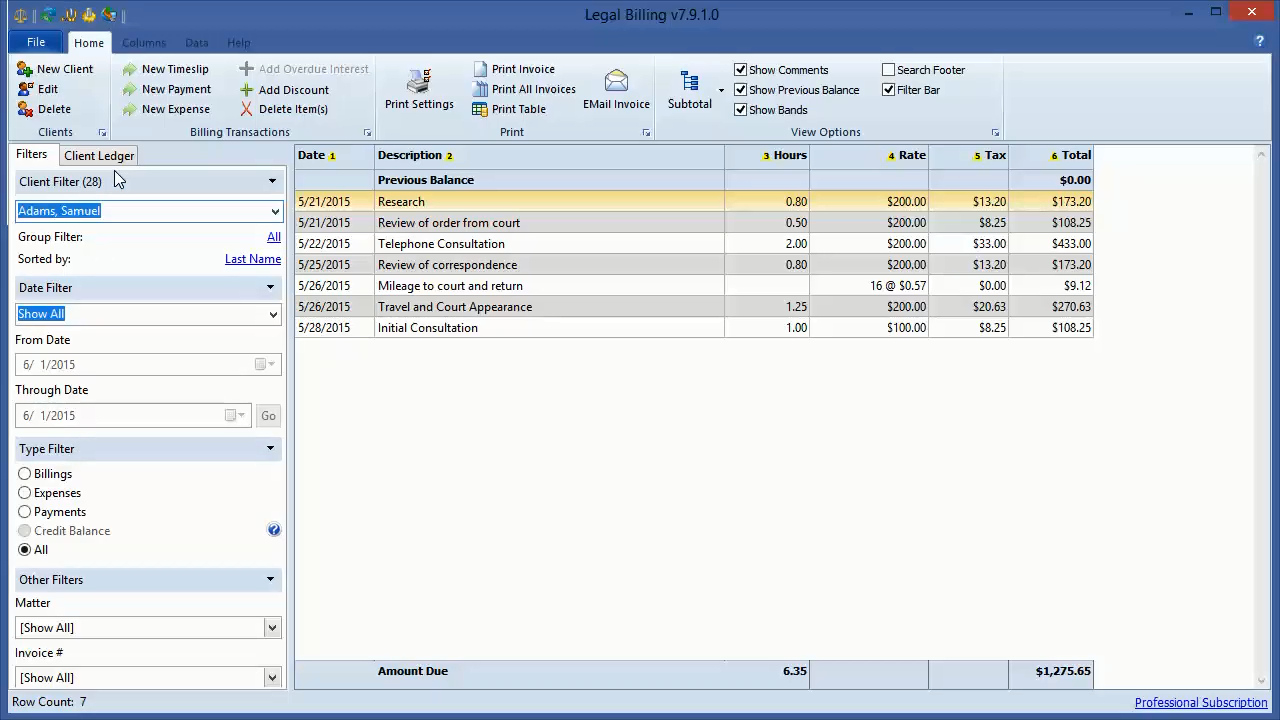Screen dimensions: 1280x720
Task: Select Expenses radio button
Action: point(25,492)
